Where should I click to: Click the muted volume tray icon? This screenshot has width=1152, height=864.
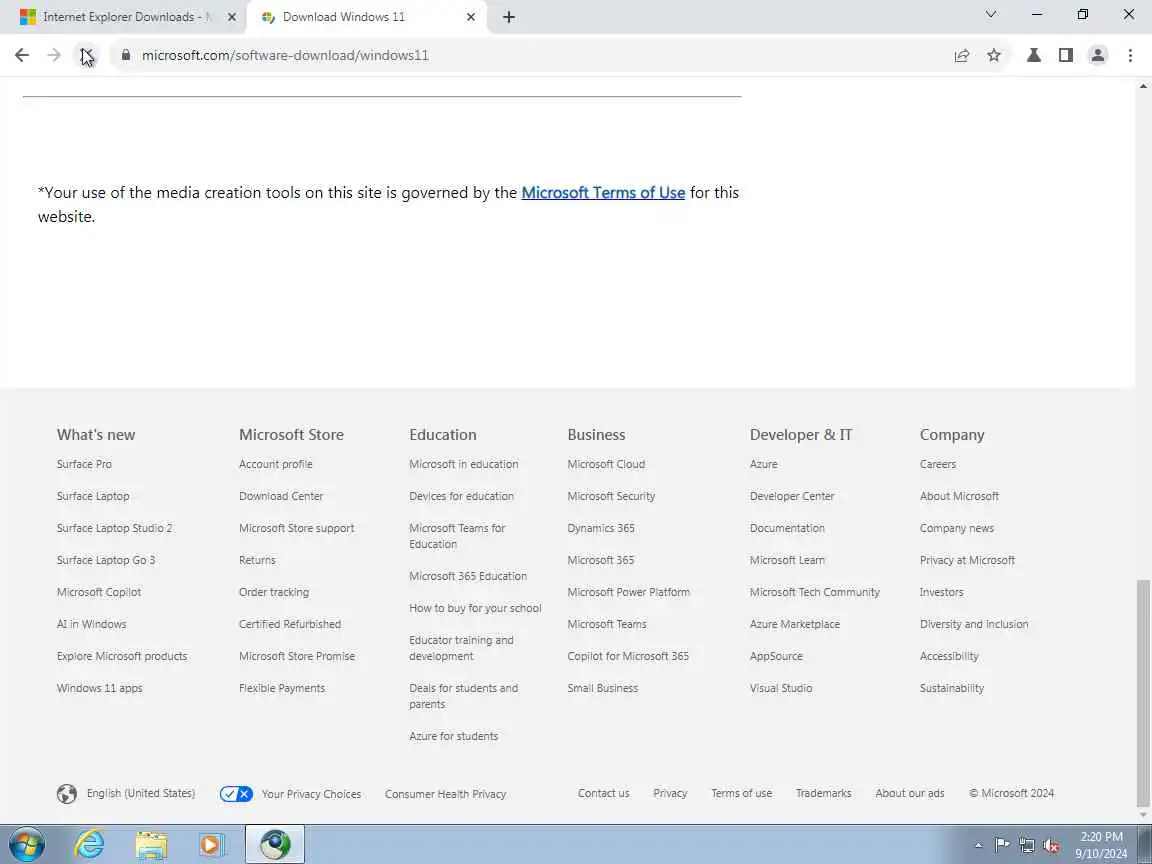[x=1051, y=846]
